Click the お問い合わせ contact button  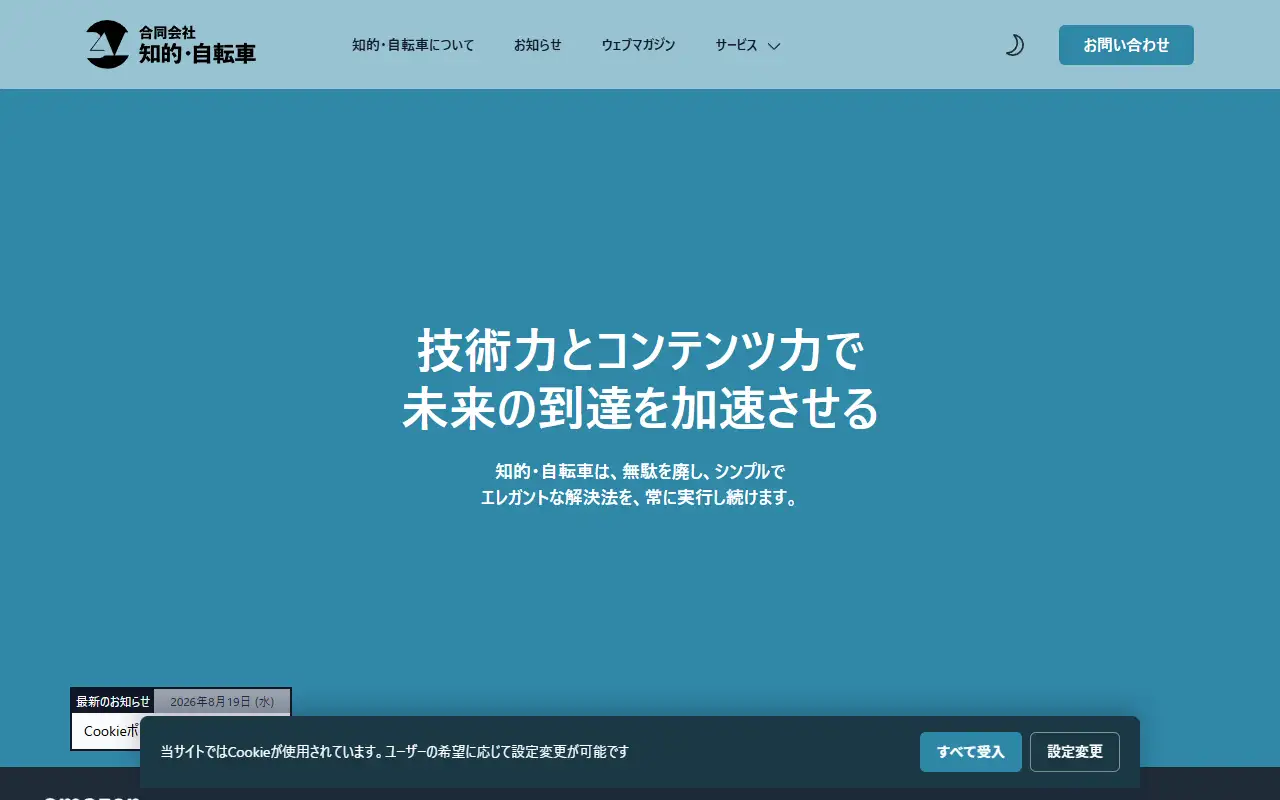tap(1126, 45)
